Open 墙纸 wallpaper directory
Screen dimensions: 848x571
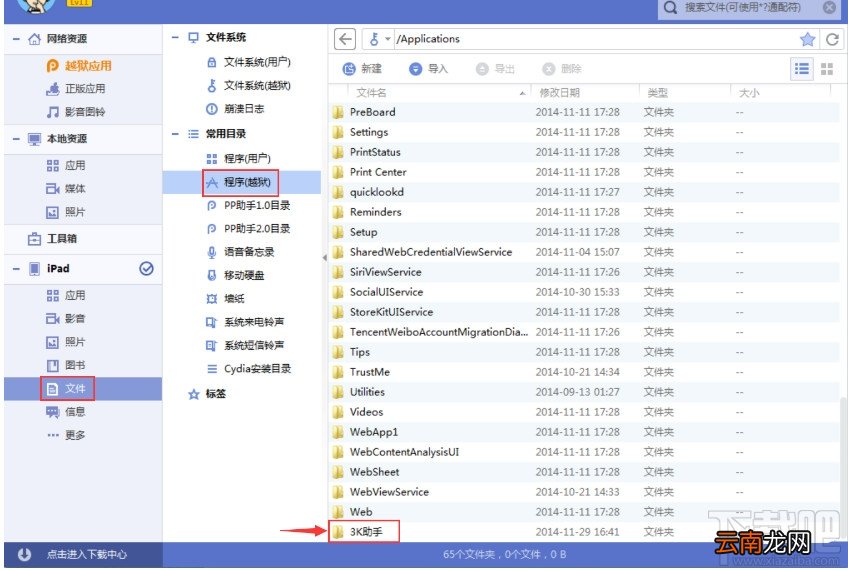pos(226,298)
